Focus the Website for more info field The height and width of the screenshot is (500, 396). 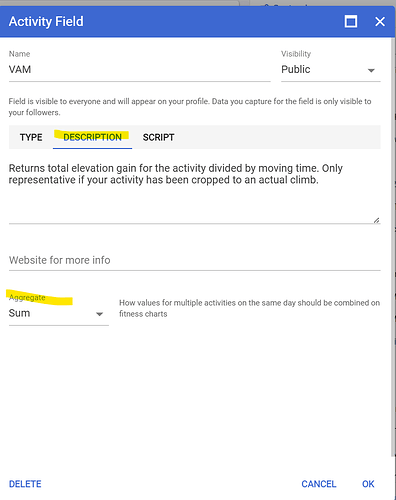[195, 260]
